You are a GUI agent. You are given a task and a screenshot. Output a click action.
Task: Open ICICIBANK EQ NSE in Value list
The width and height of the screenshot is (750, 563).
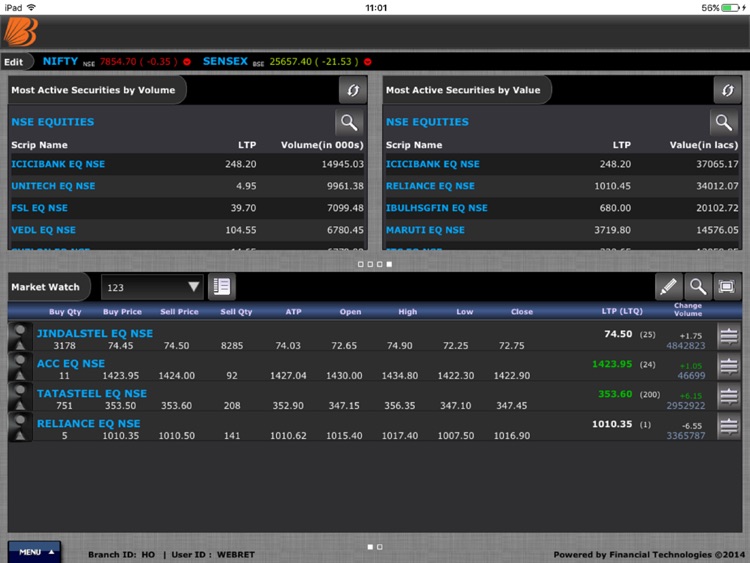(x=432, y=164)
